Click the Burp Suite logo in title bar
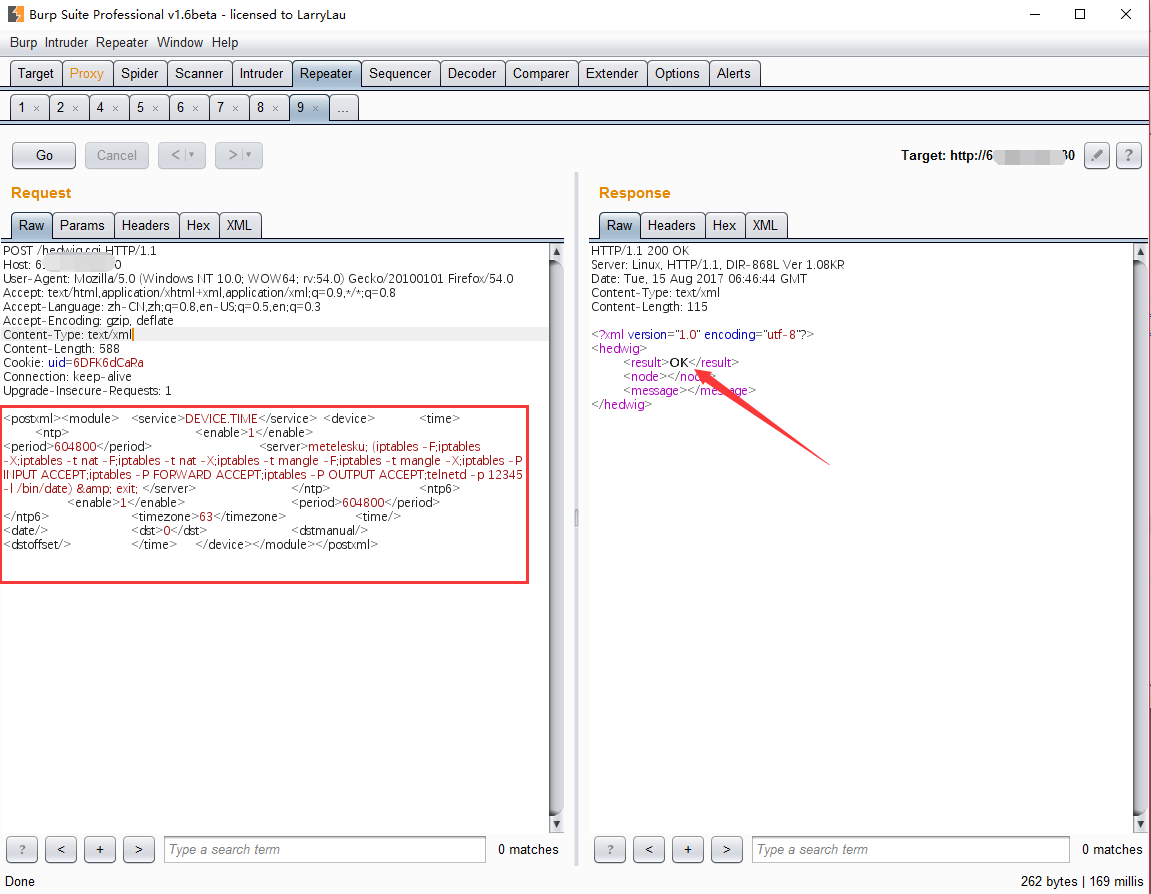1151x894 pixels. pos(15,14)
